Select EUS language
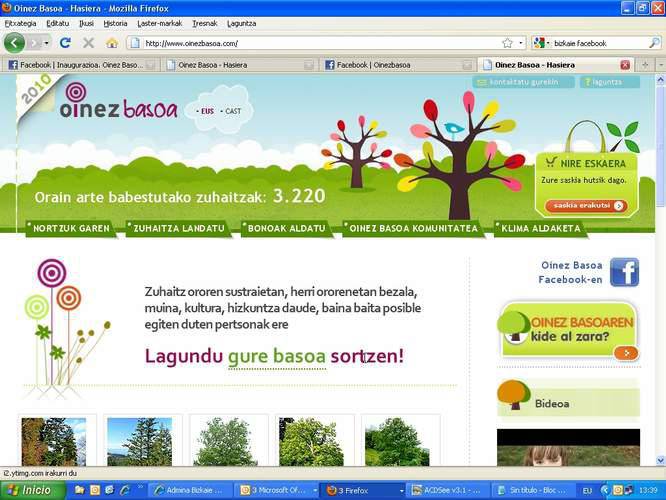 (206, 111)
